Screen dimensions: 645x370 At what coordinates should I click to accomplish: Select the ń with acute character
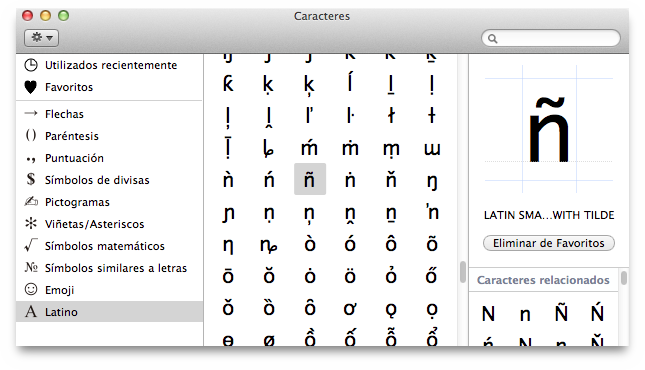coord(269,179)
